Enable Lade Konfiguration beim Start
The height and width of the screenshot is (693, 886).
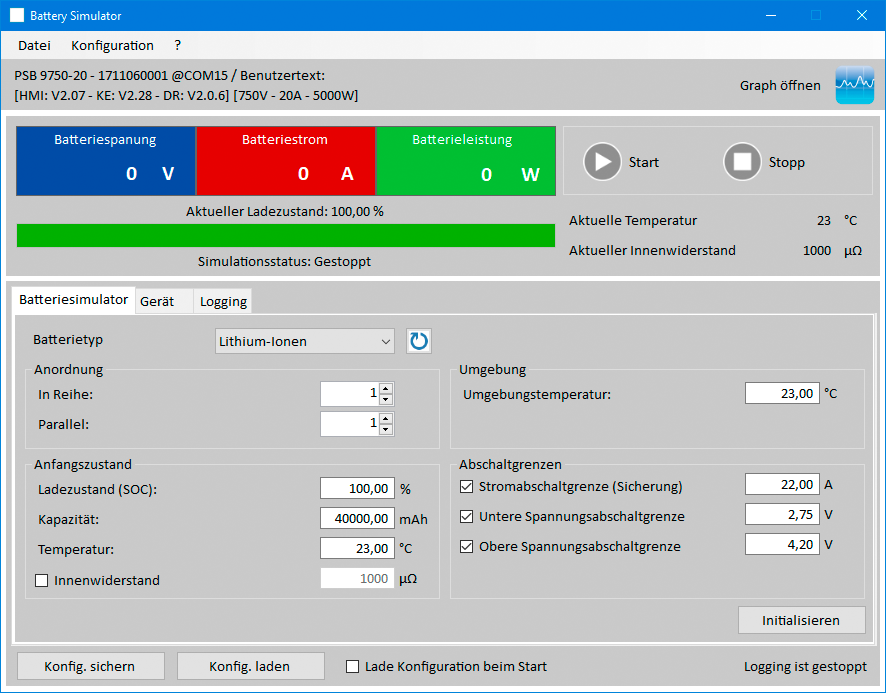[352, 666]
